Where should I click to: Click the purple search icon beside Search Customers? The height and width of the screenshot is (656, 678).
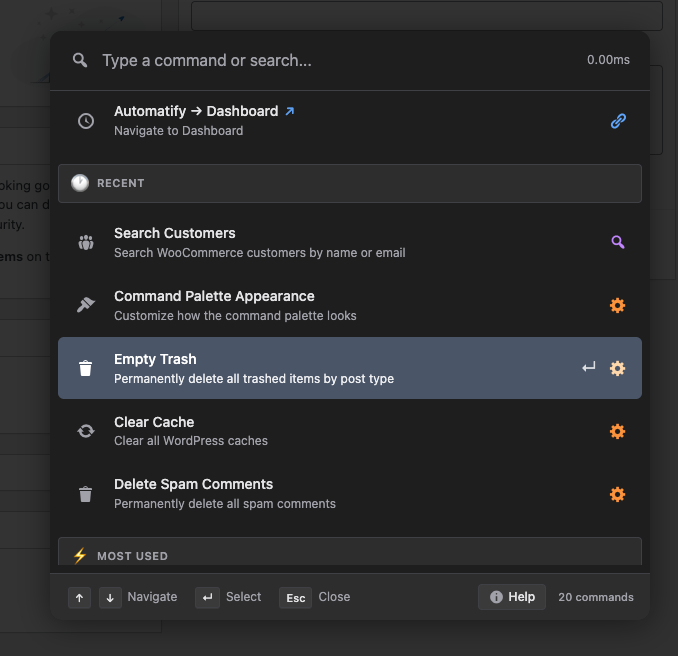click(x=618, y=242)
